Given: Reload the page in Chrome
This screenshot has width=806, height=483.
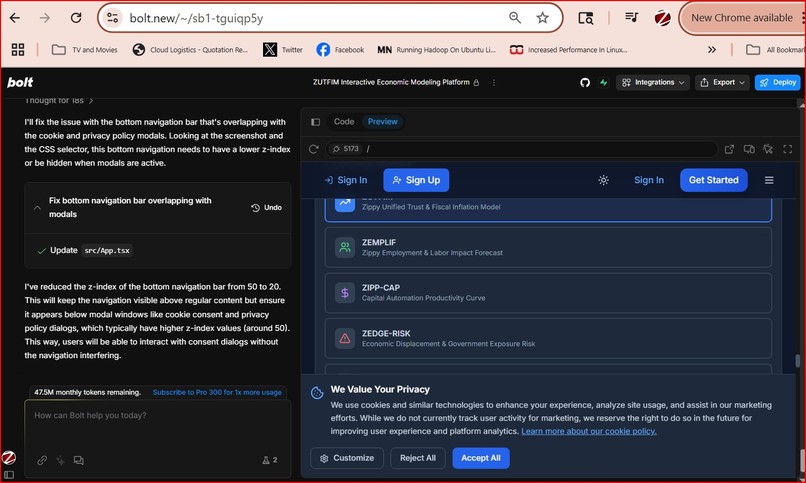Looking at the screenshot, I should 76,18.
